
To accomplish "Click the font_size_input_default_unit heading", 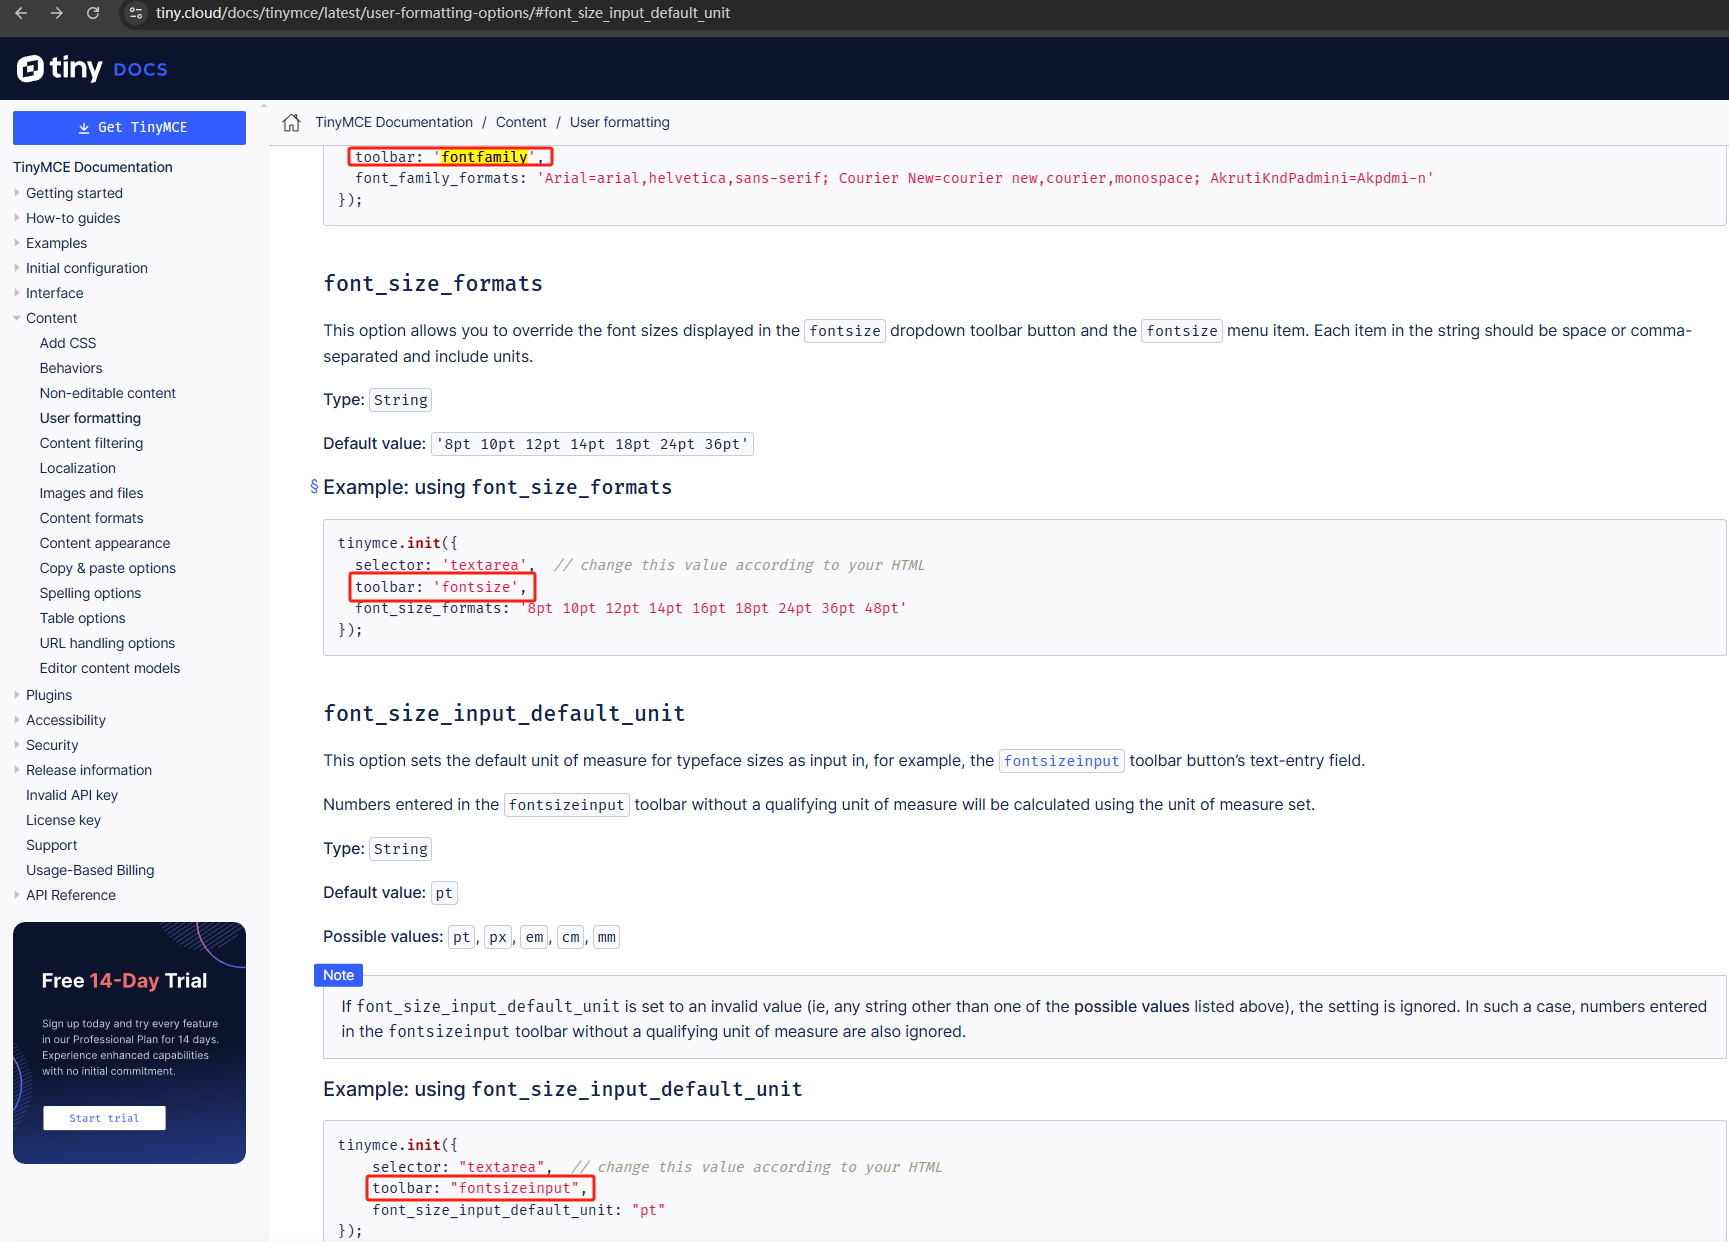I will (x=504, y=714).
